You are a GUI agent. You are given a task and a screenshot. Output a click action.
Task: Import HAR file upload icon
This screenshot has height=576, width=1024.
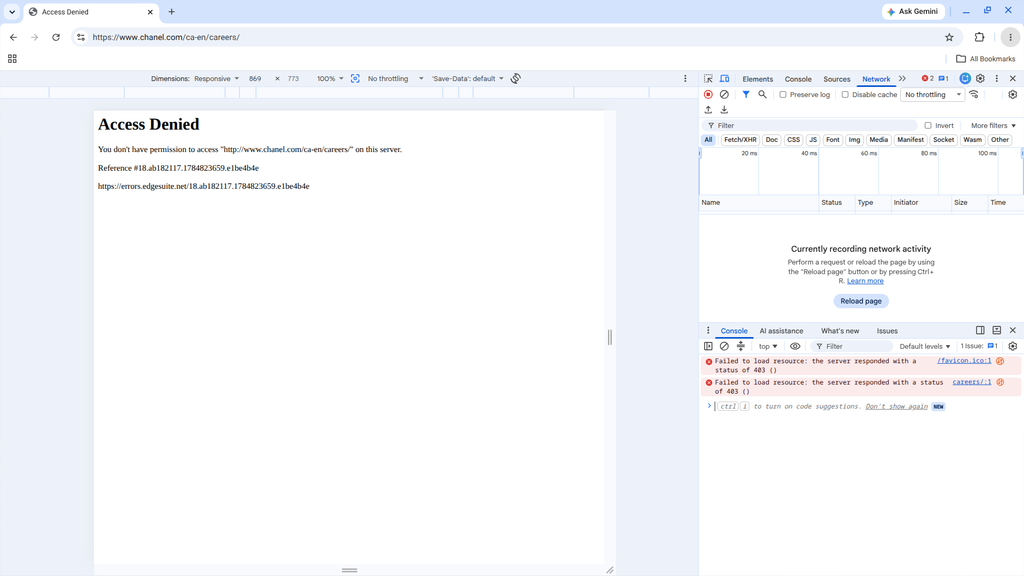point(708,110)
